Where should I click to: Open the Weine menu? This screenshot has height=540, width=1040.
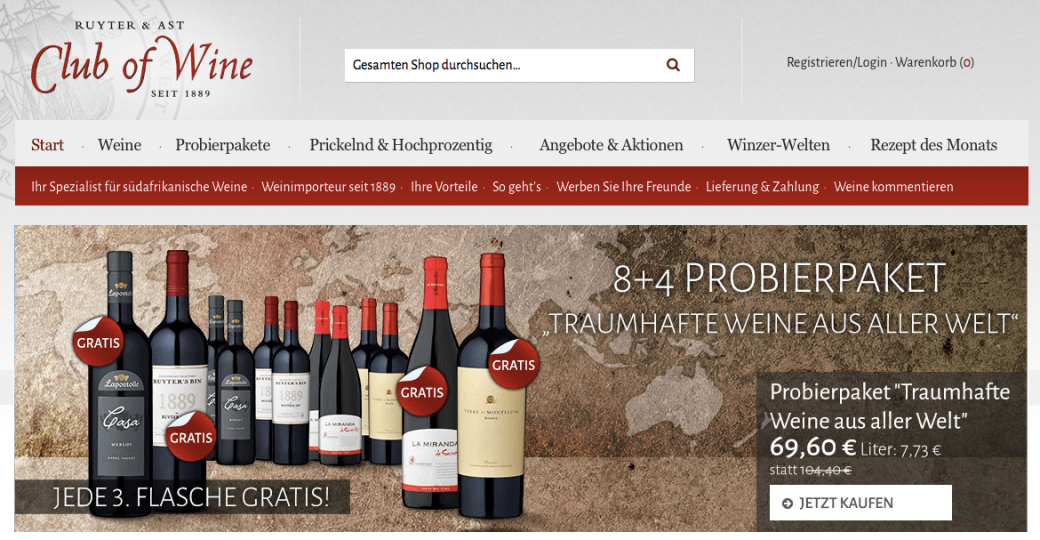pos(119,145)
